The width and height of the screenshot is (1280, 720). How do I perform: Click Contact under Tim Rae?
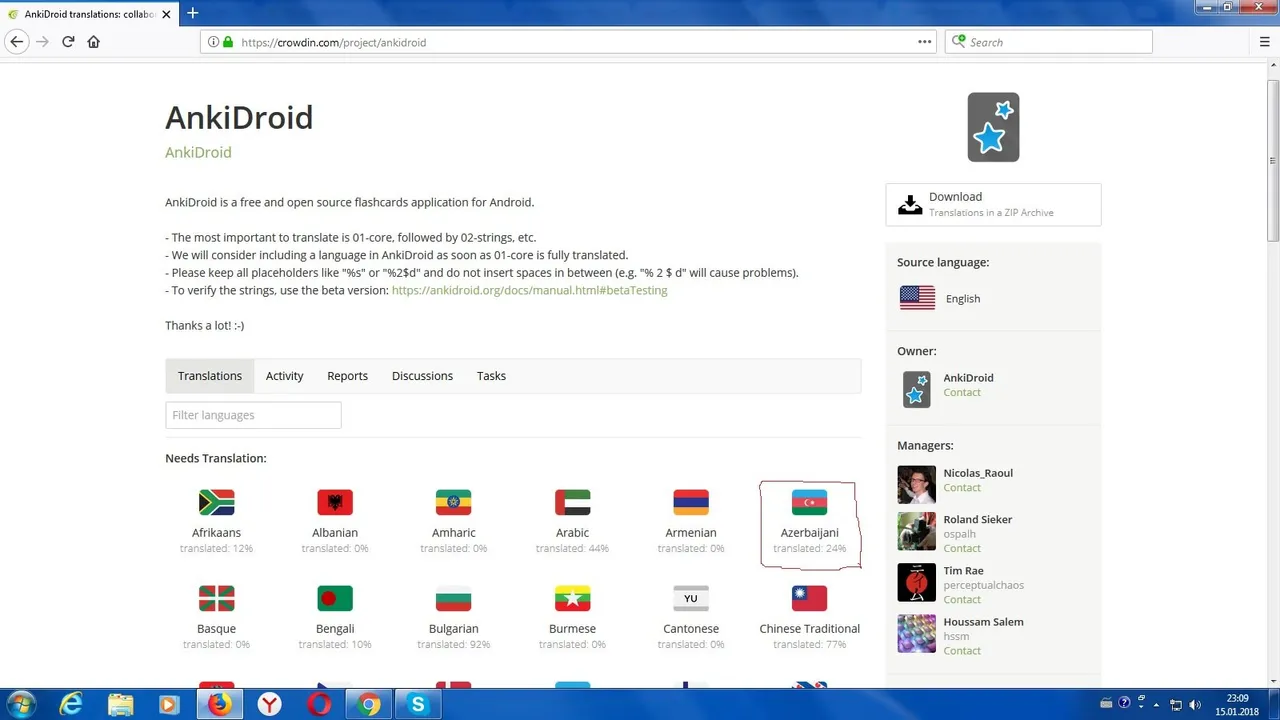click(x=962, y=600)
